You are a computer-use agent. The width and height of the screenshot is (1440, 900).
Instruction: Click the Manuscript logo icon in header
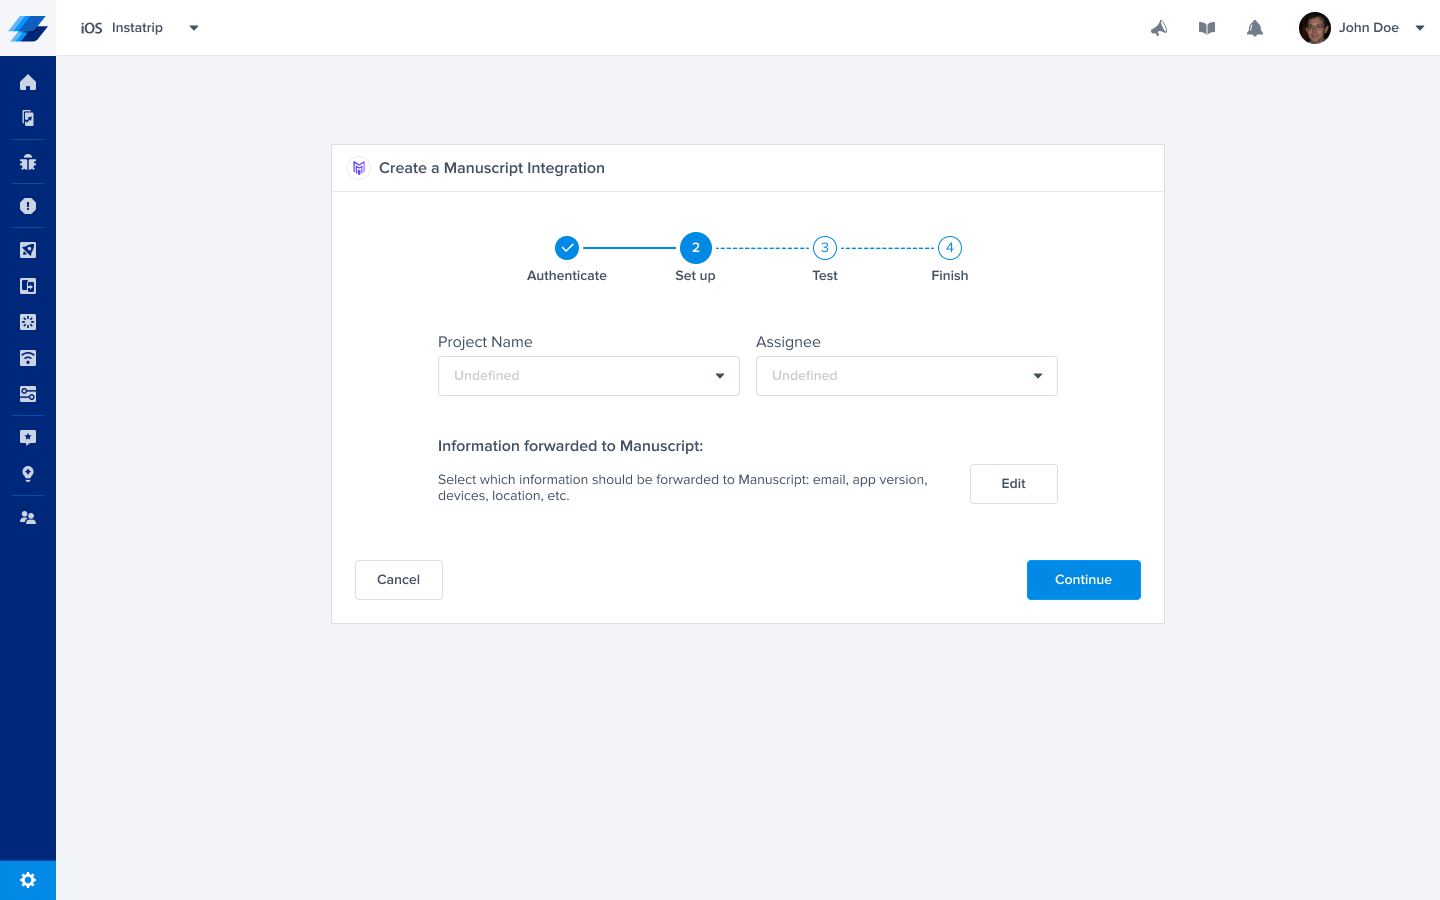point(359,168)
